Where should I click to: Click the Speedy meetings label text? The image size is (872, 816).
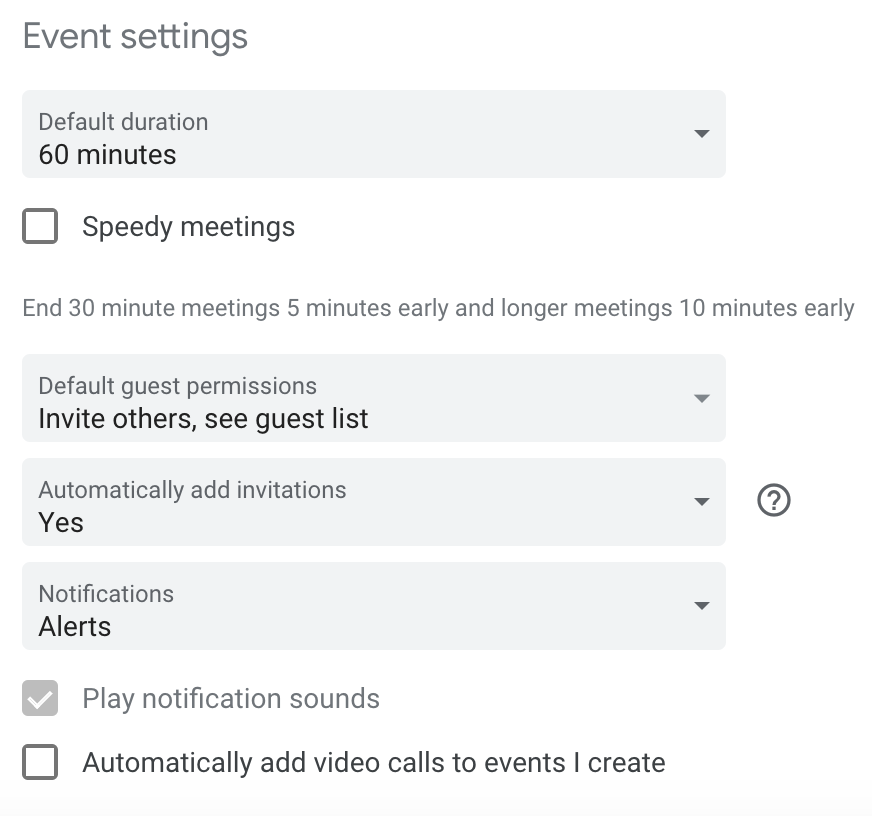(188, 227)
